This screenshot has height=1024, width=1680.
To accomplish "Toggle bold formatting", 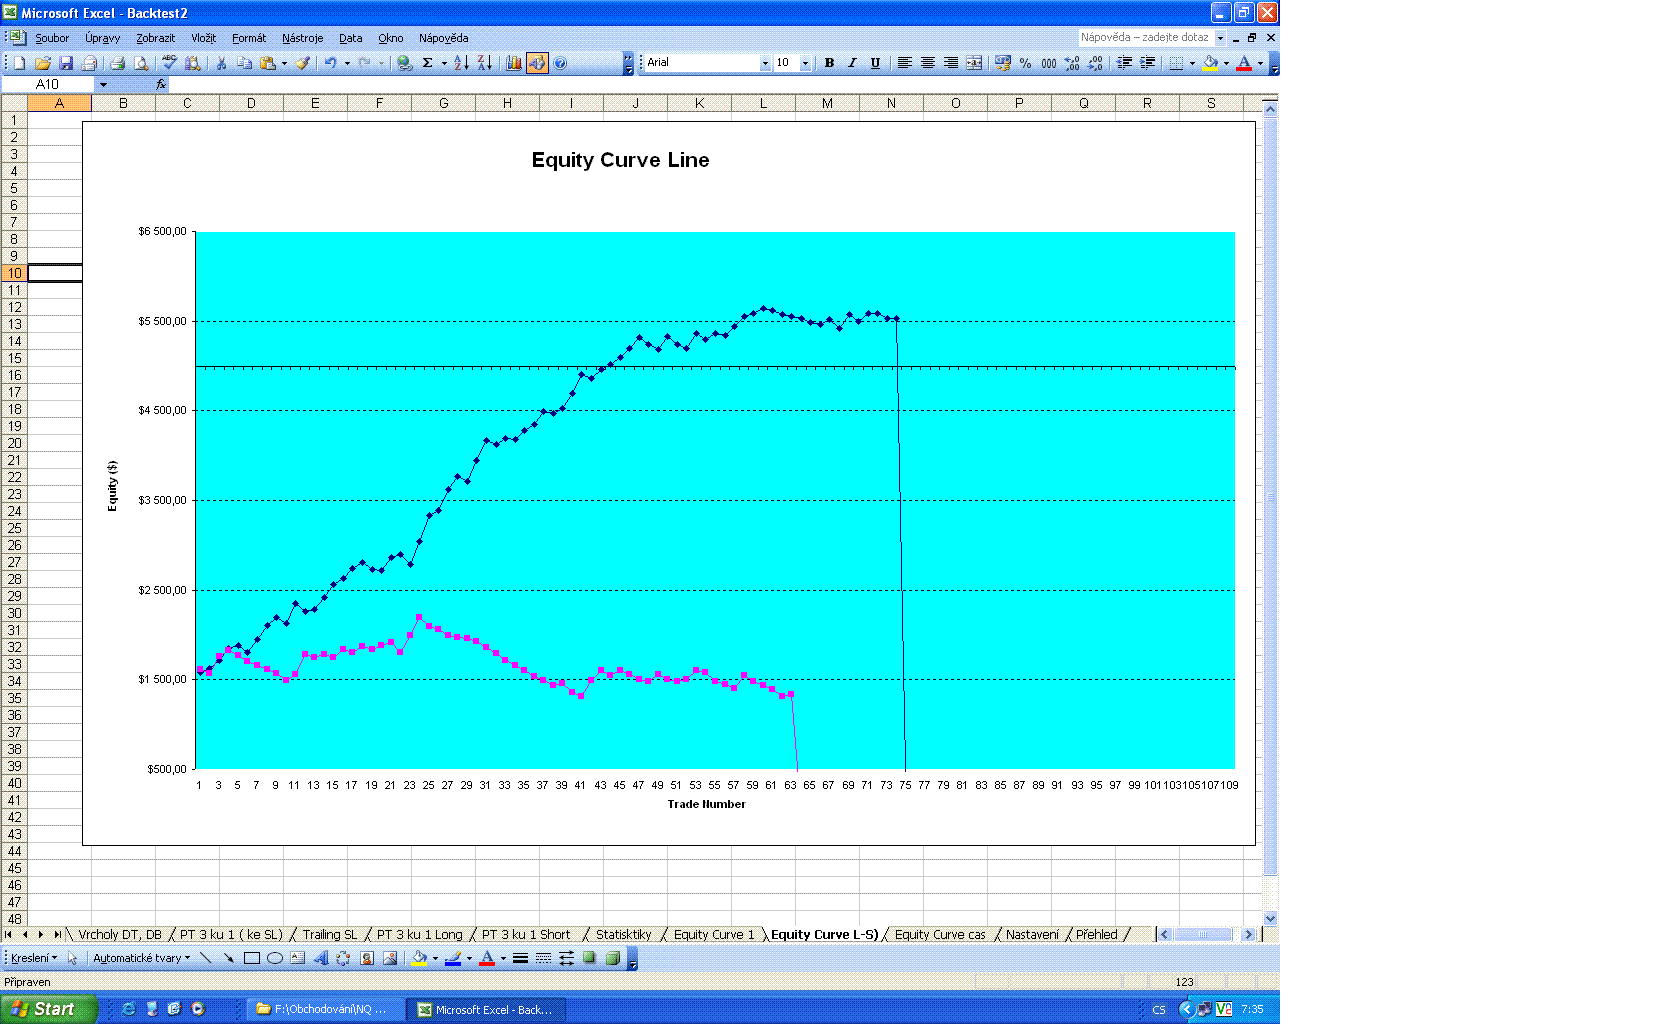I will coord(829,63).
